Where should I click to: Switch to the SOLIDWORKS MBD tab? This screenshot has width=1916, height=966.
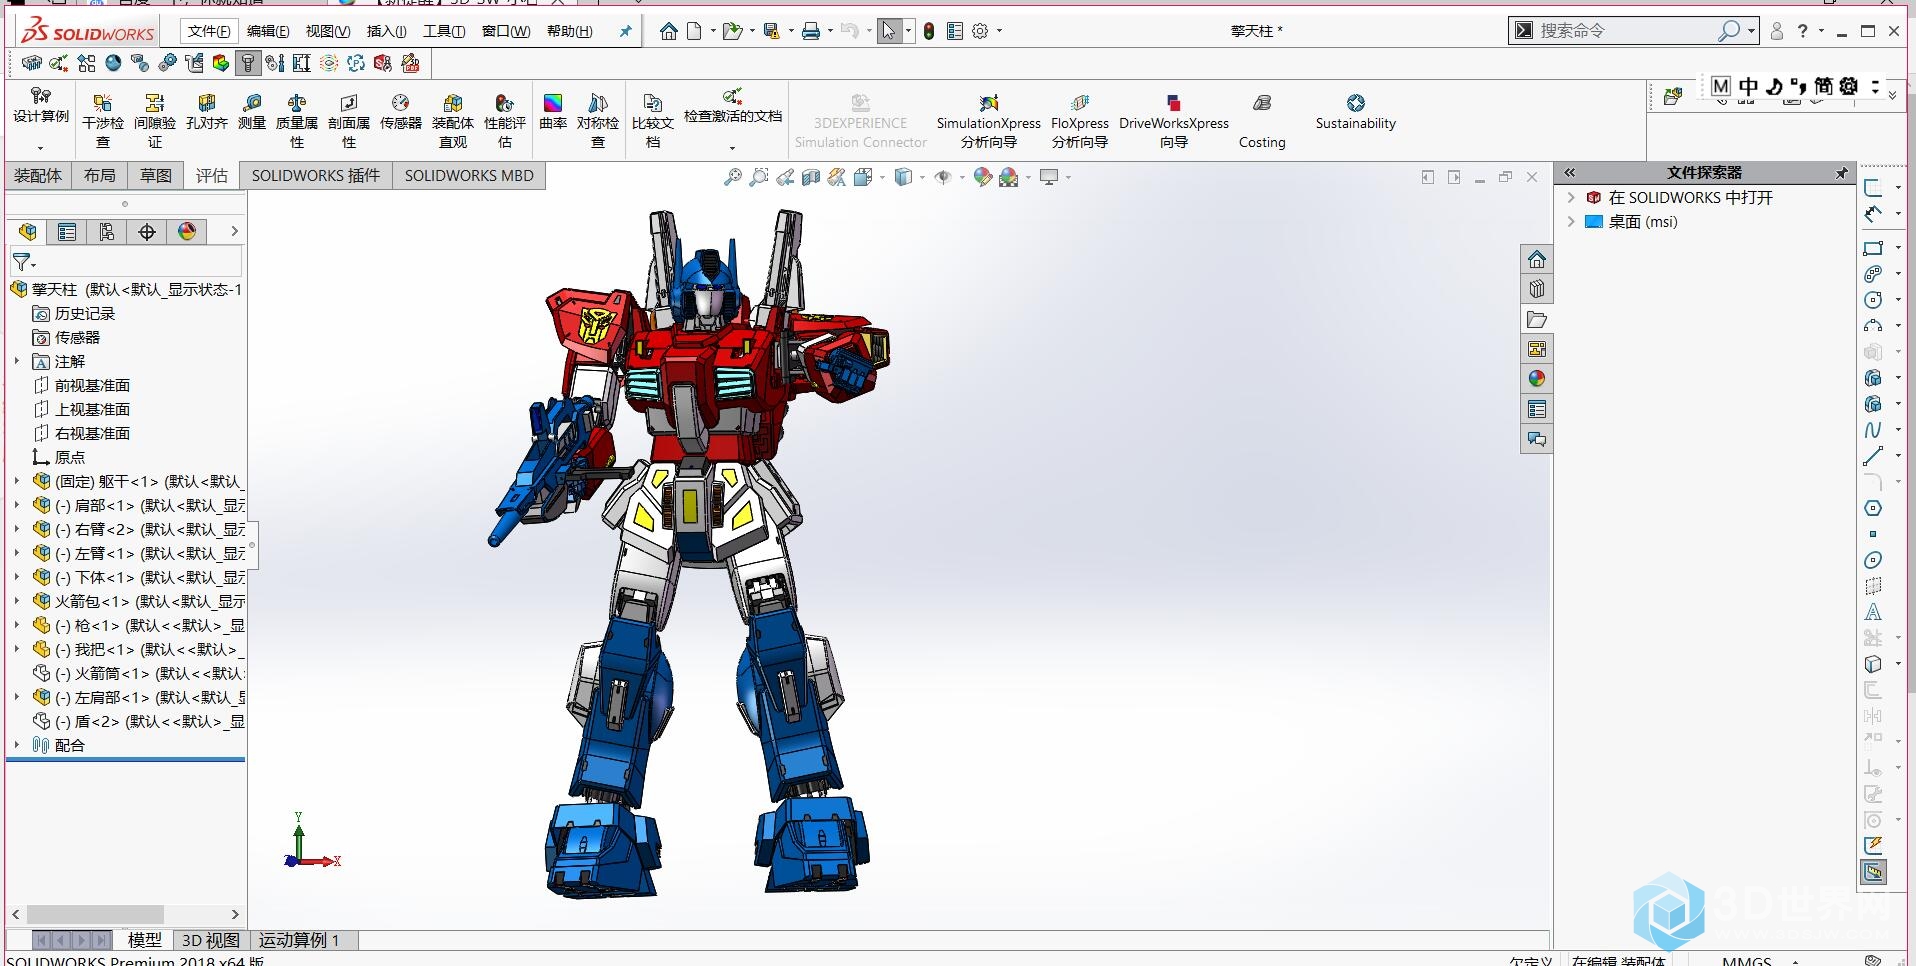point(469,176)
